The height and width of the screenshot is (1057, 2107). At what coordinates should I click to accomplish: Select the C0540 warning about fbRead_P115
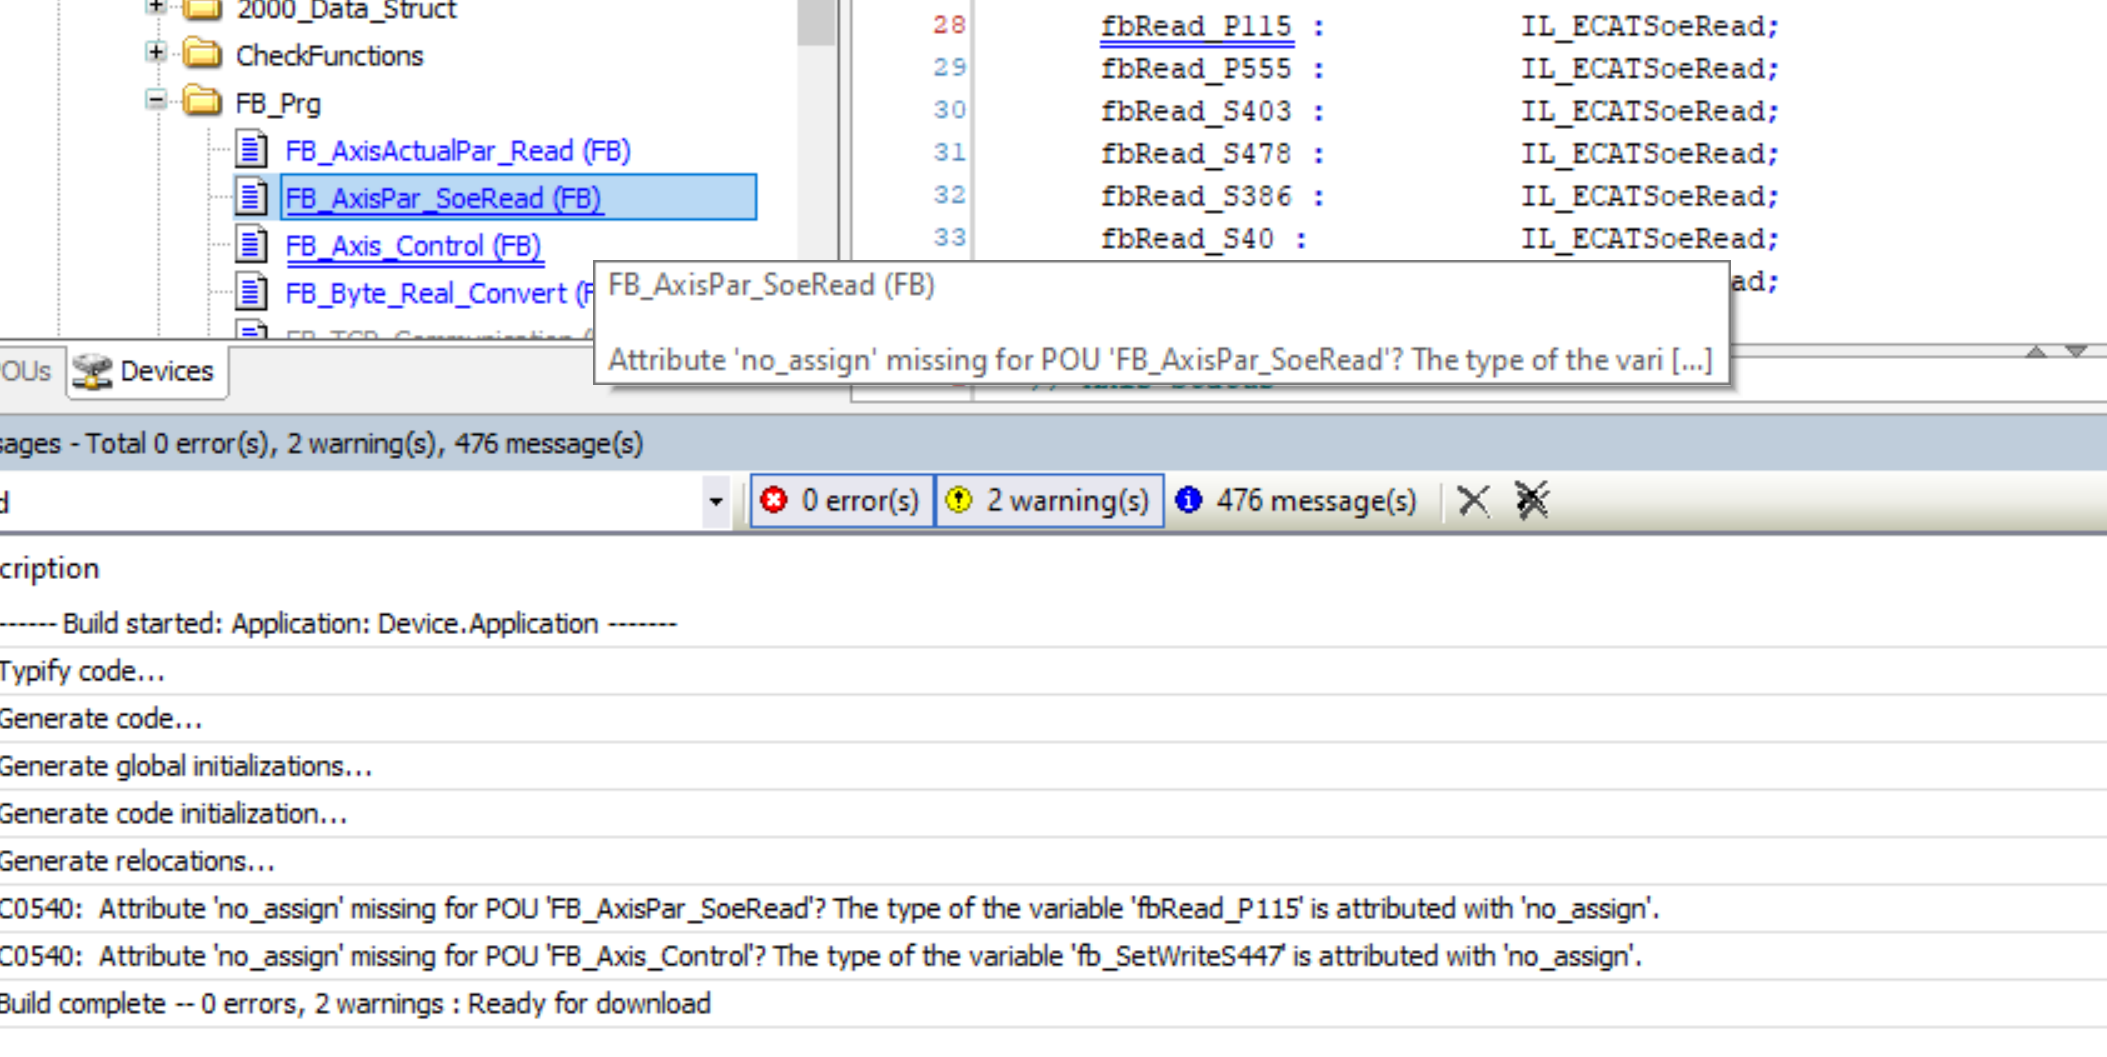[x=828, y=909]
